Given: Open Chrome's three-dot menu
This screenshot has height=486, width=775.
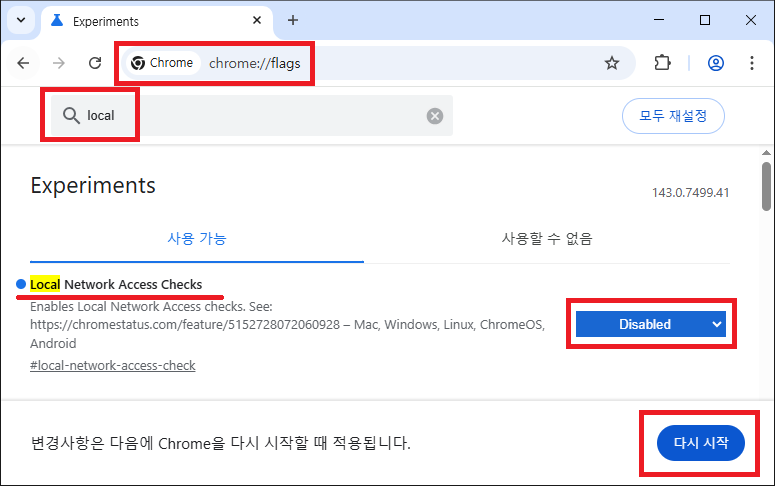Looking at the screenshot, I should [x=752, y=63].
